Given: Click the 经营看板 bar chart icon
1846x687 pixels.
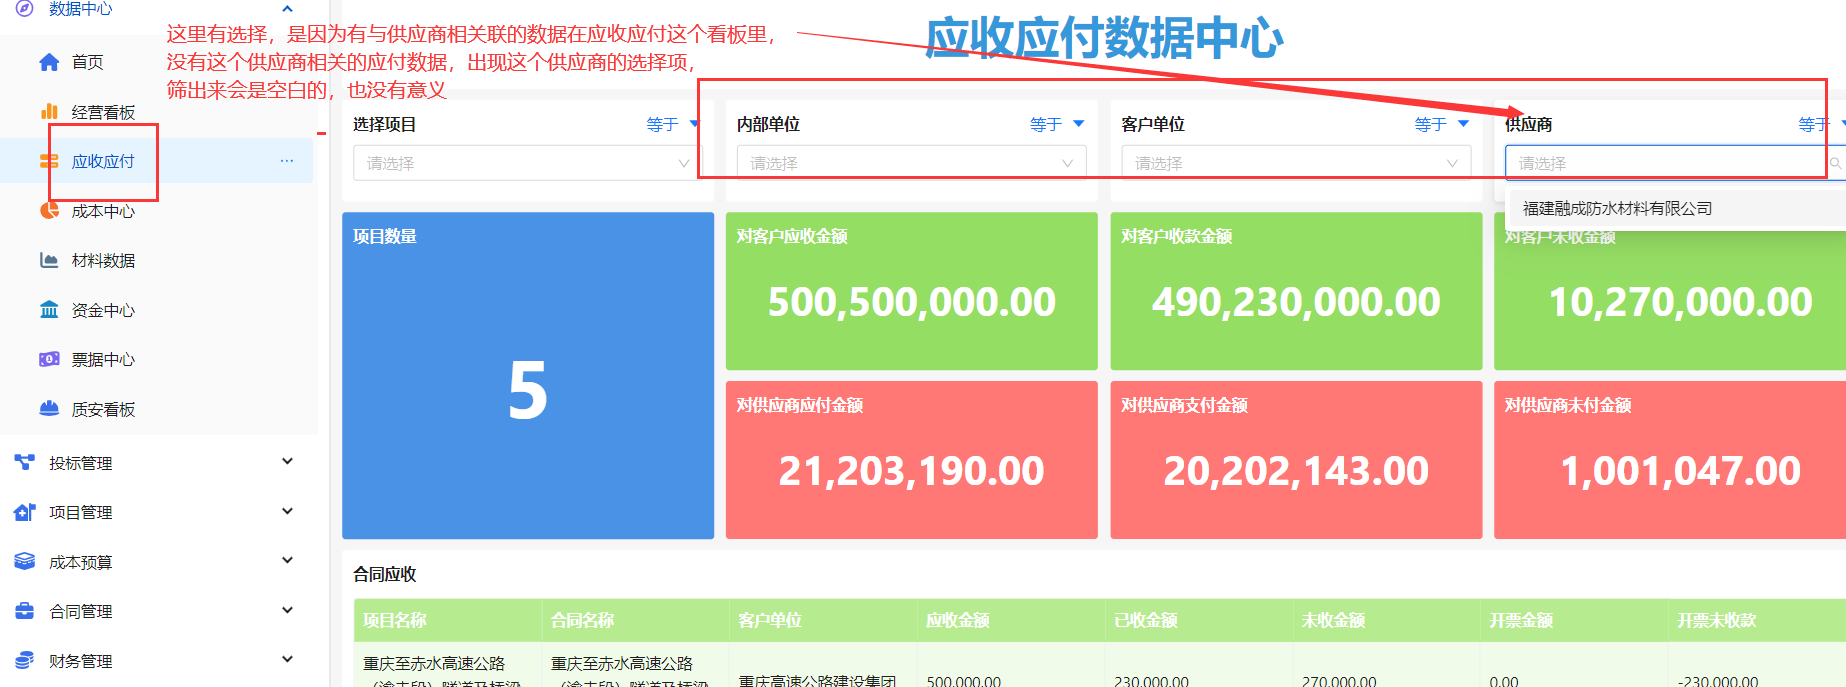Looking at the screenshot, I should [x=49, y=111].
